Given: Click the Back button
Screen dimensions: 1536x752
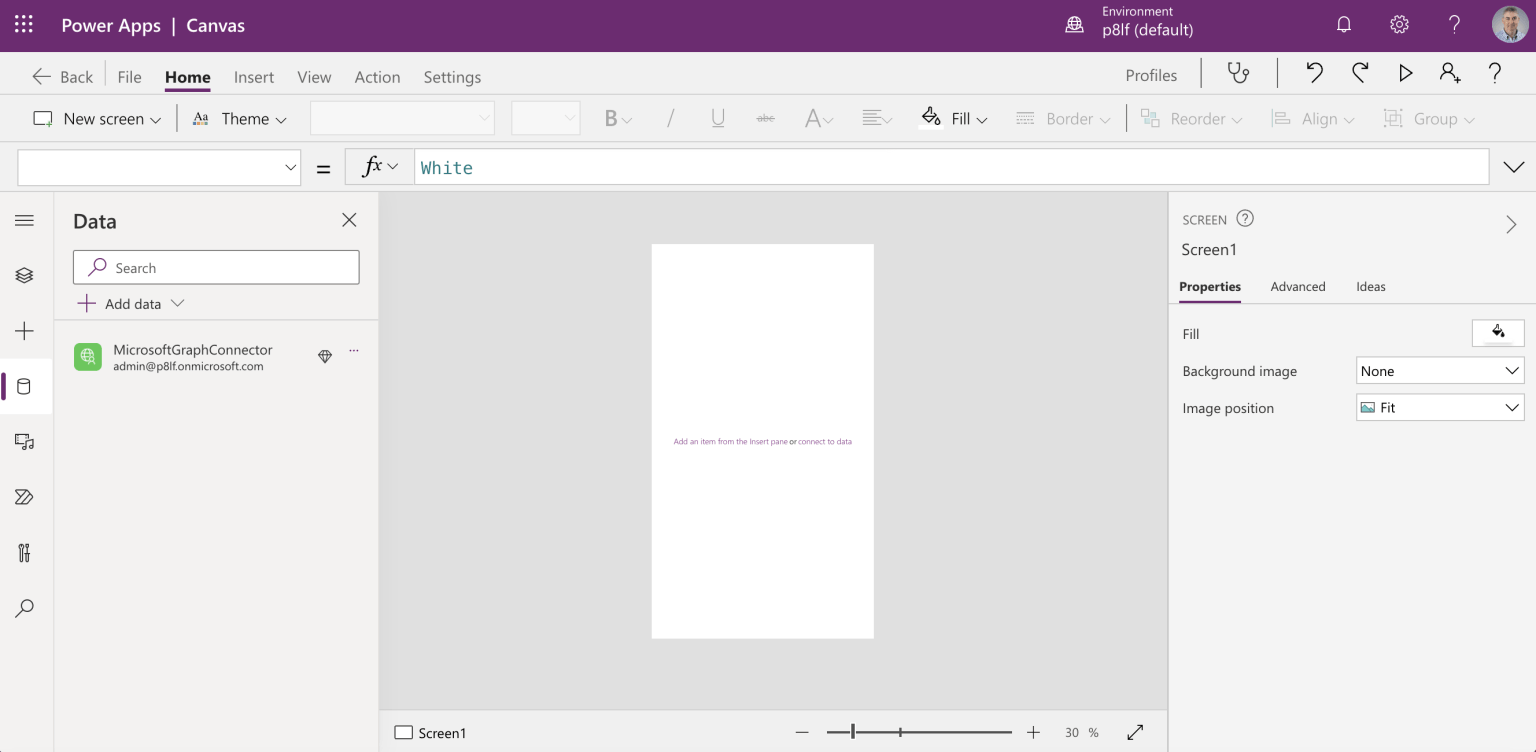Looking at the screenshot, I should click(x=63, y=77).
